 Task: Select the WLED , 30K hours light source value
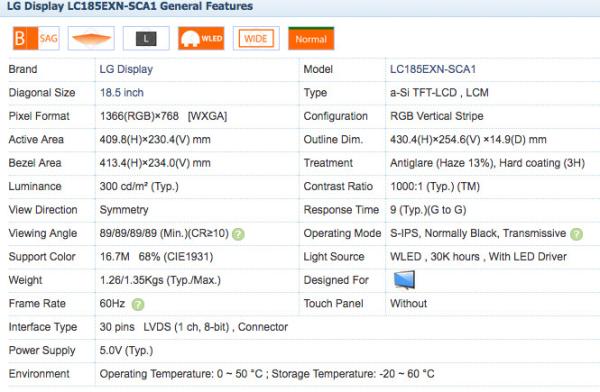478,256
